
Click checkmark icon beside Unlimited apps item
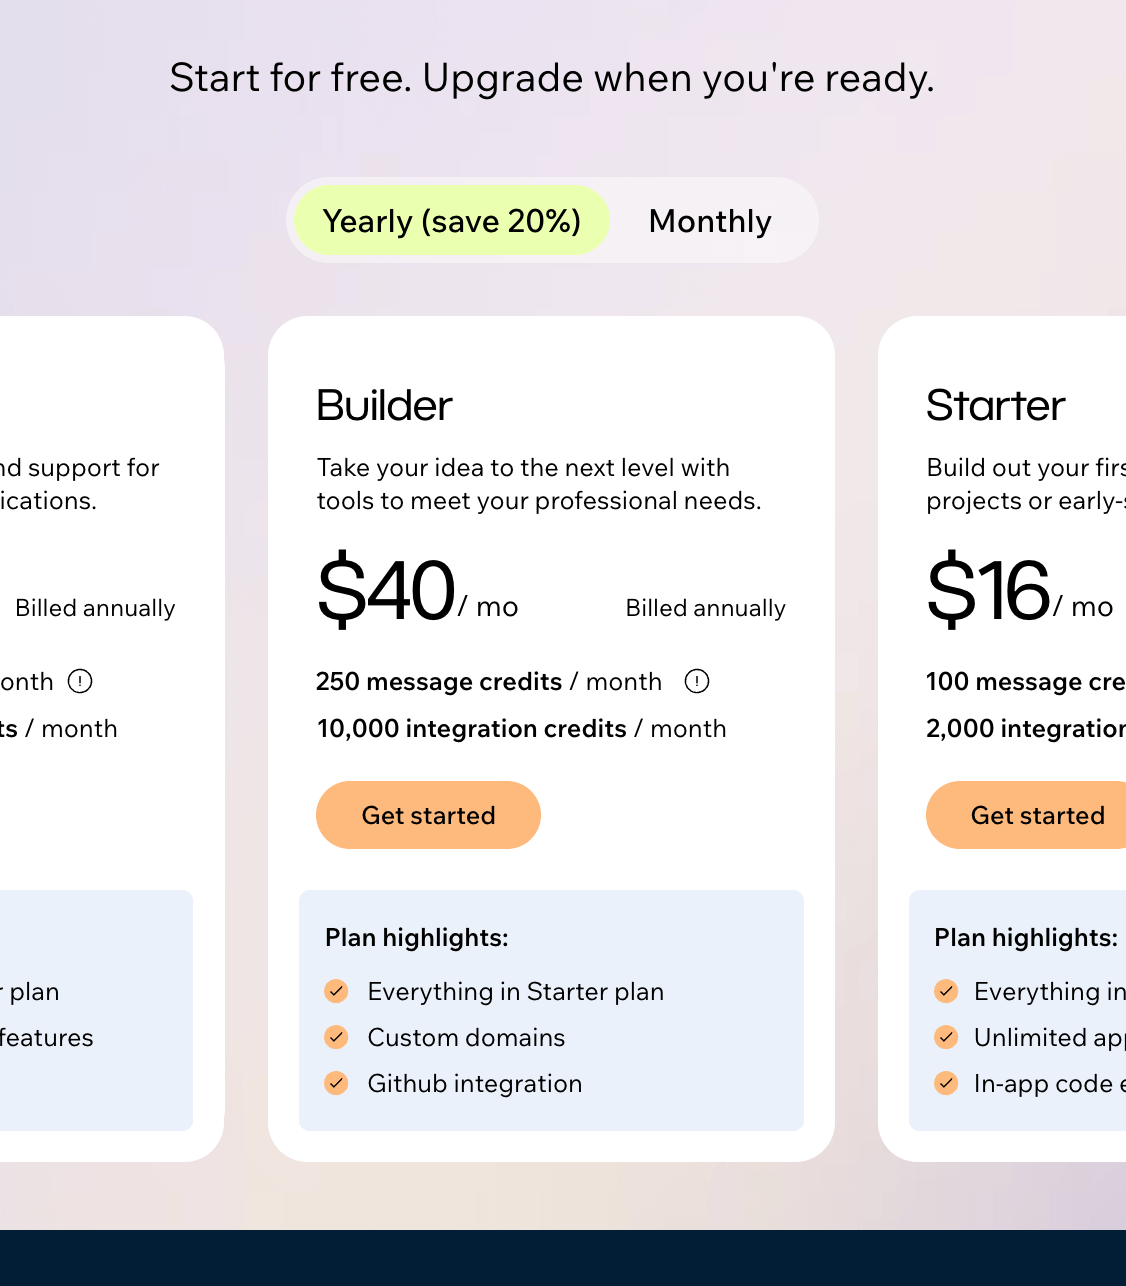pyautogui.click(x=946, y=1037)
